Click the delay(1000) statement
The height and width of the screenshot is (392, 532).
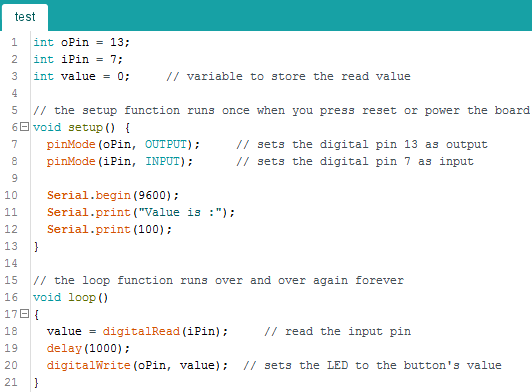pyautogui.click(x=88, y=348)
